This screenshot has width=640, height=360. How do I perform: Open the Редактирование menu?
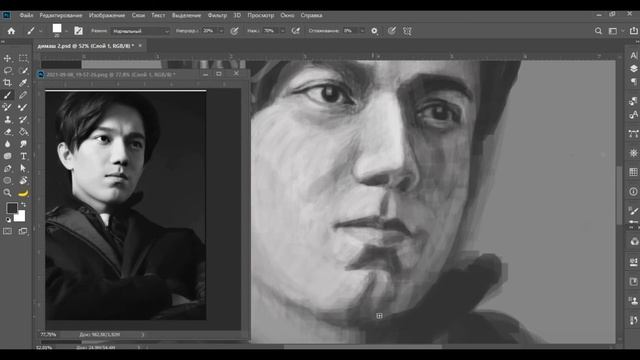pyautogui.click(x=61, y=16)
